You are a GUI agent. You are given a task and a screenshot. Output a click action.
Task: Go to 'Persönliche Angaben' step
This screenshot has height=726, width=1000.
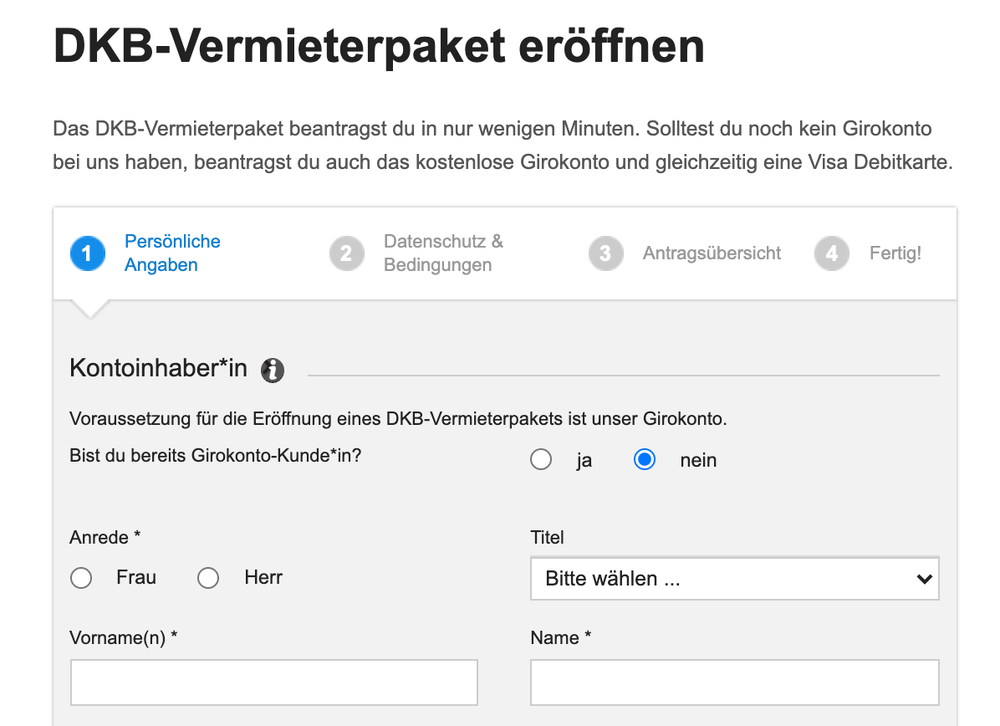click(172, 253)
